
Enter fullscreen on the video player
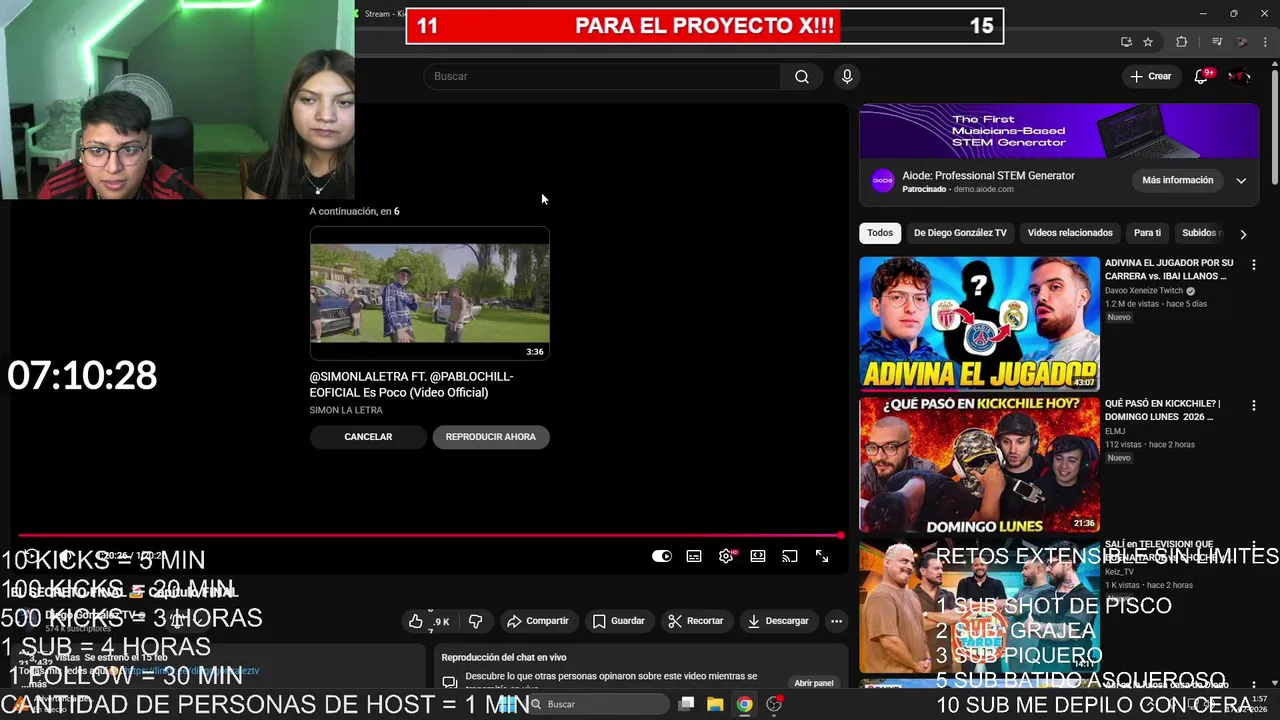click(822, 556)
